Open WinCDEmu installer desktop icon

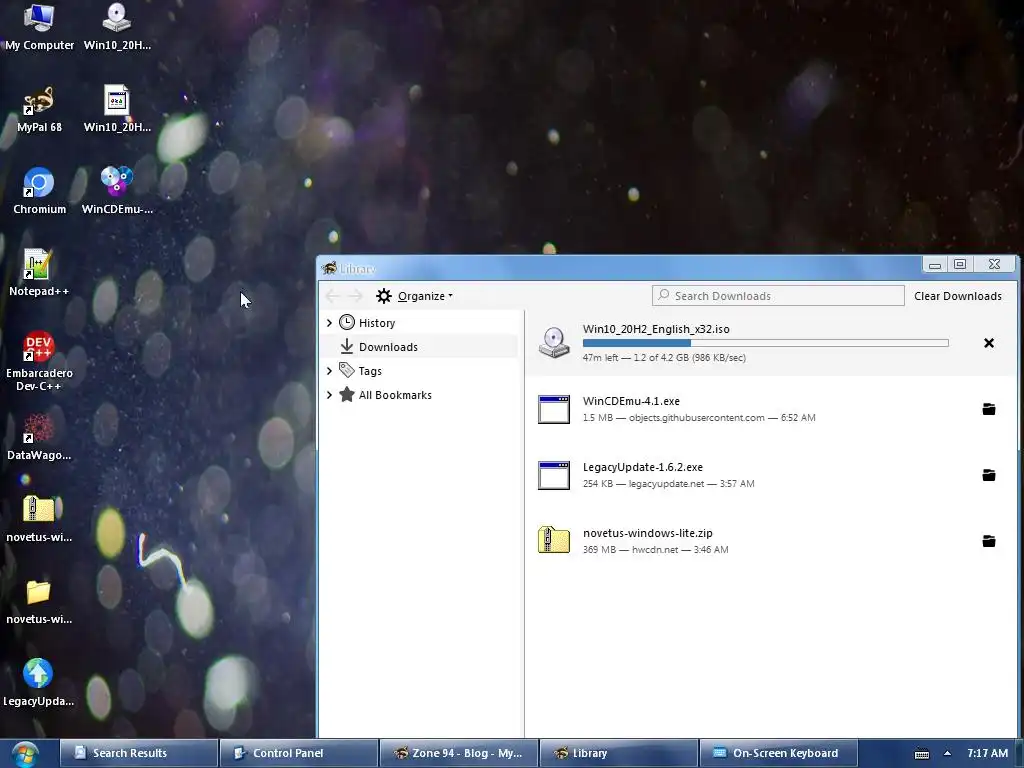click(117, 191)
